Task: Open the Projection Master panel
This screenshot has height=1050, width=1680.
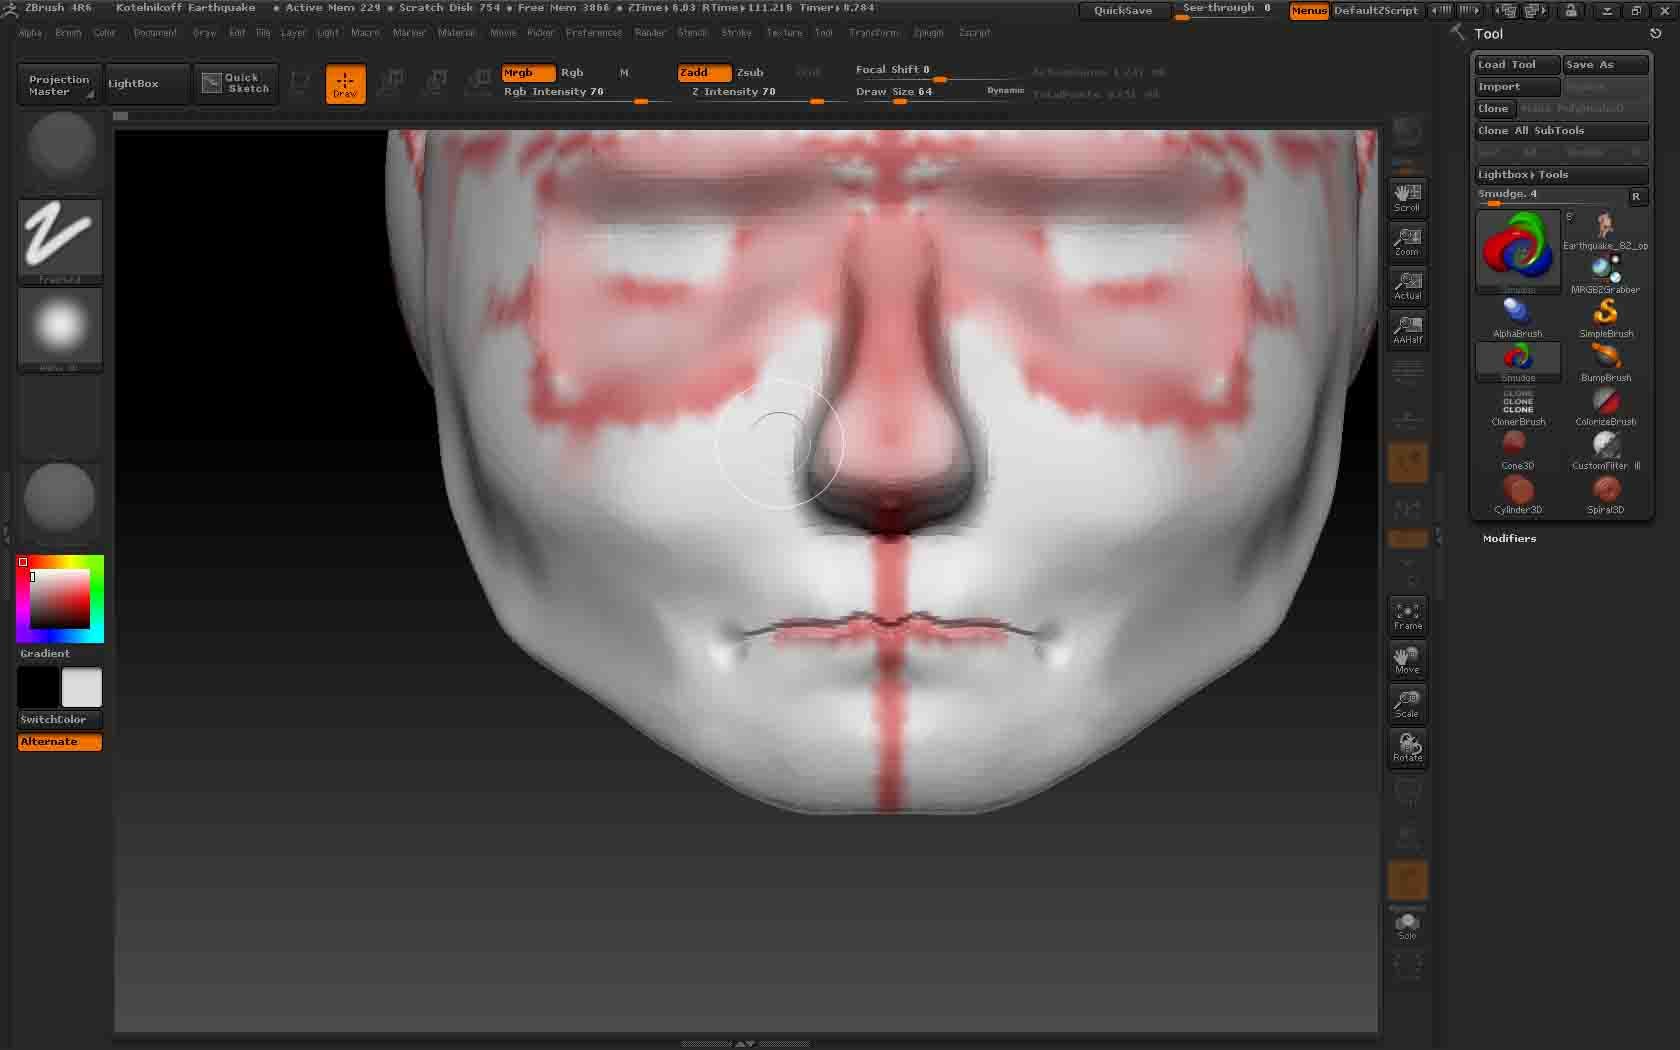Action: (58, 84)
